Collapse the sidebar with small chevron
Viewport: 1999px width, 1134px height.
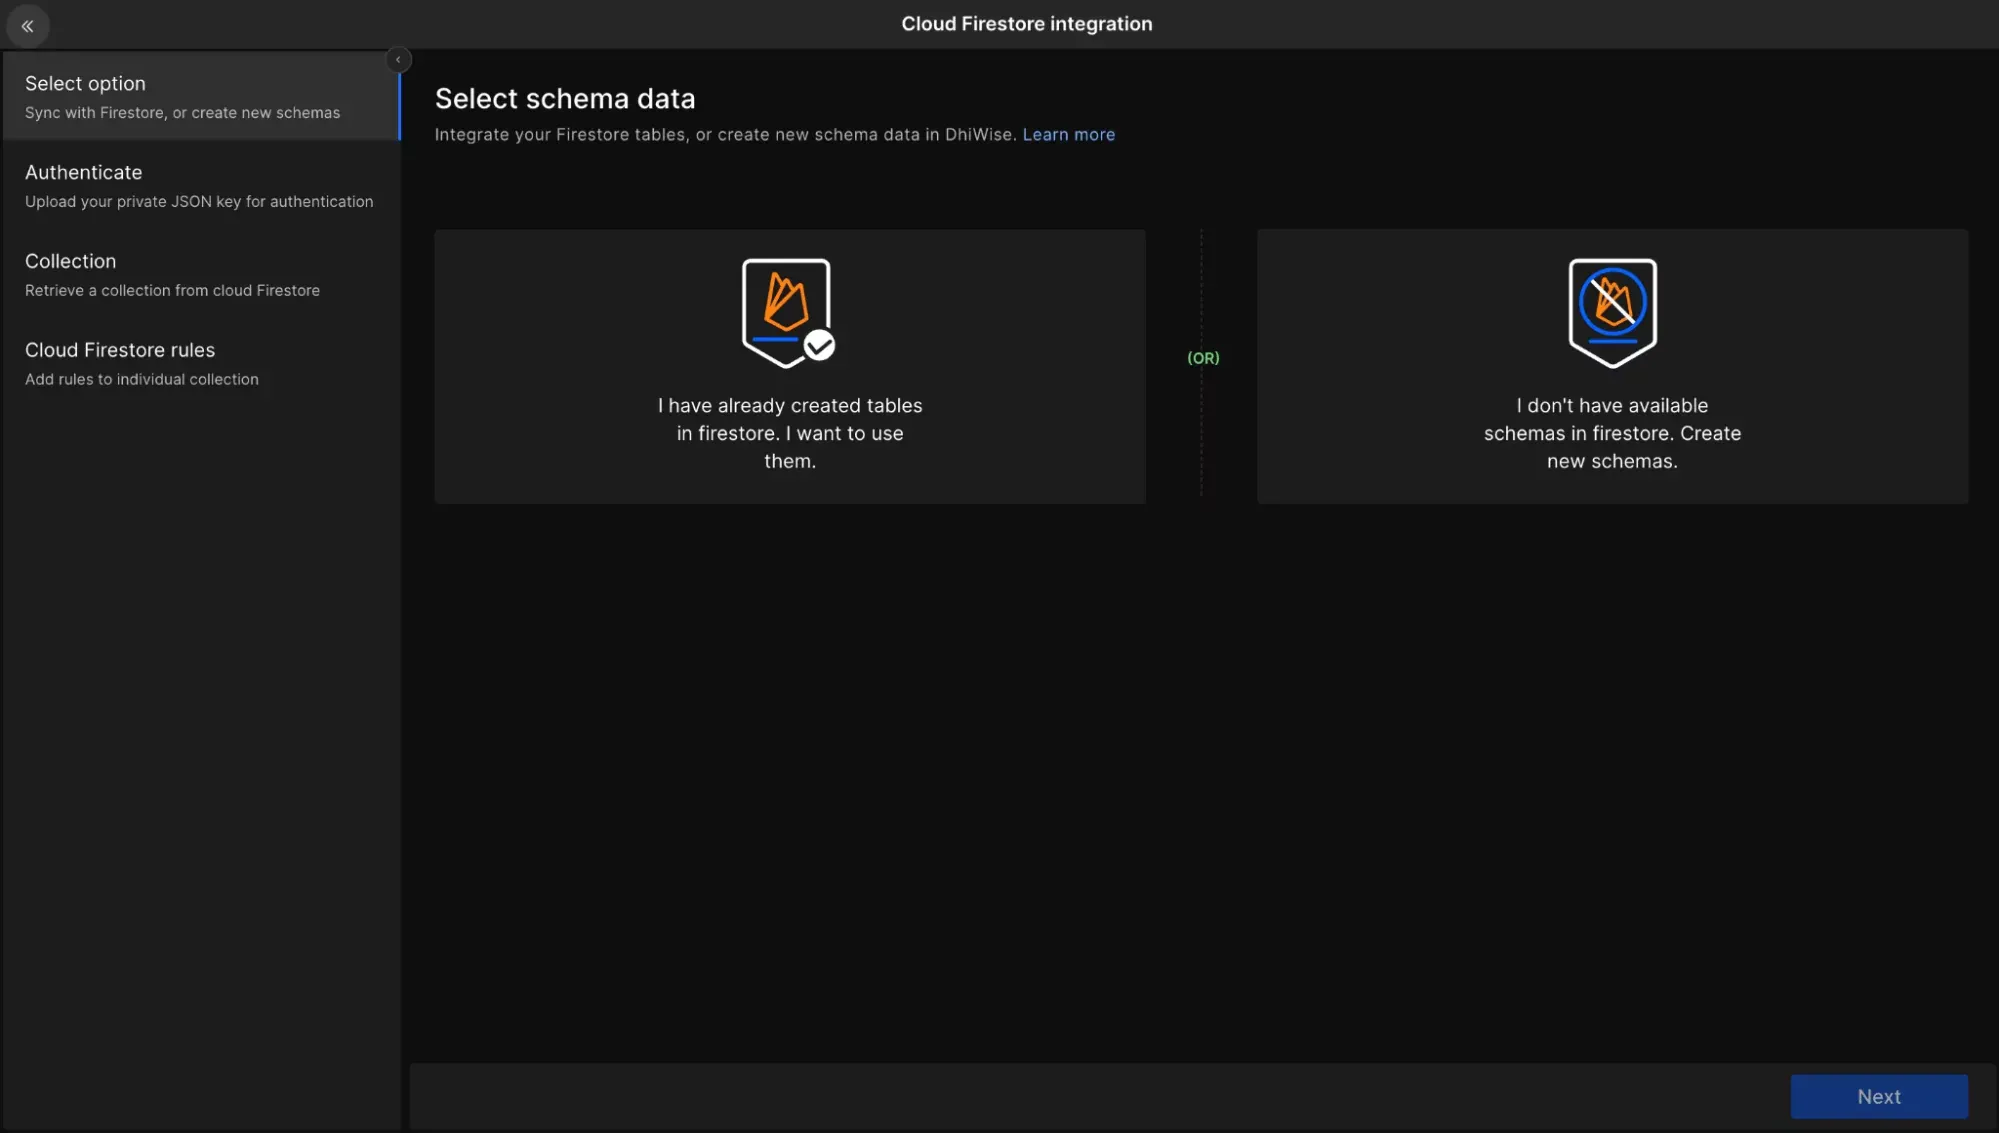[x=398, y=60]
